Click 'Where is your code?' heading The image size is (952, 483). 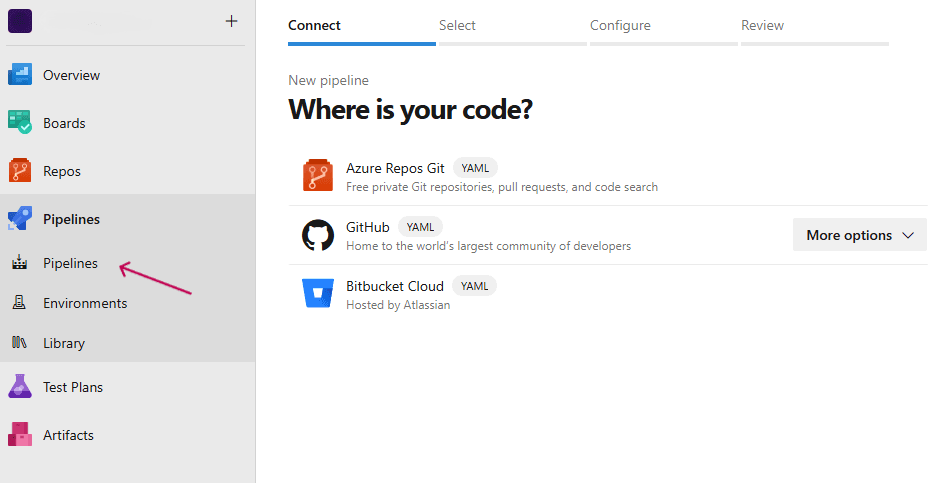[410, 110]
